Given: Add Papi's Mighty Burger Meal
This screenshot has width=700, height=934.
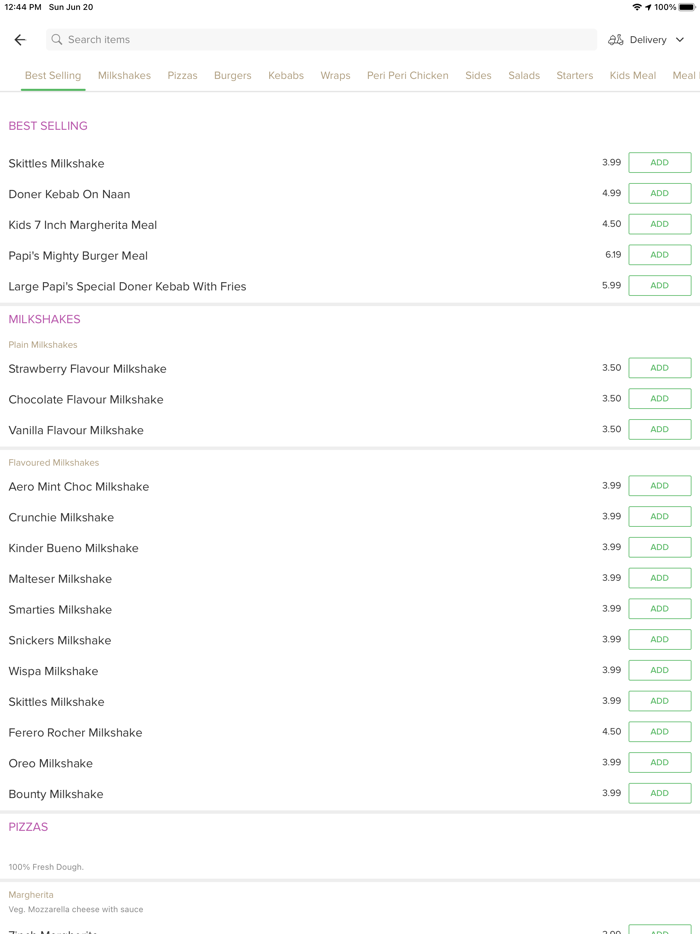Looking at the screenshot, I should click(x=659, y=255).
